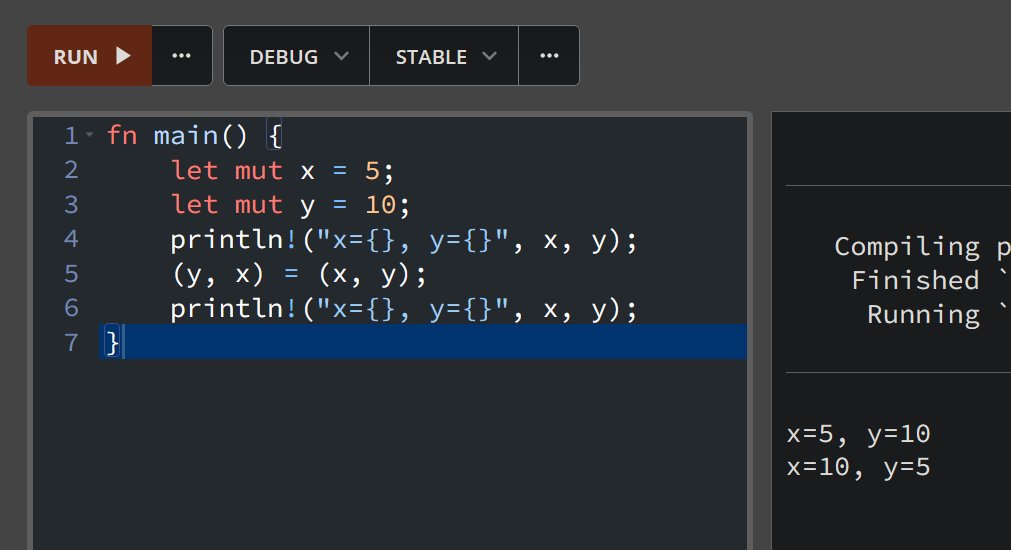Place cursor on 'let mut x = 5;' line
Screen dimensions: 1011x550
282,171
